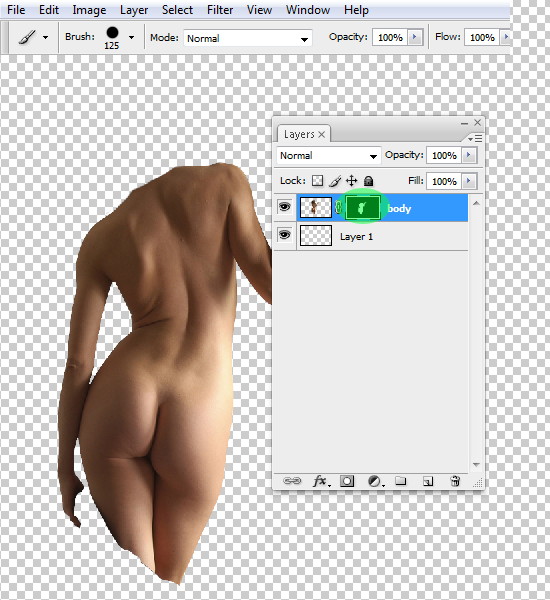Hide the body layer

(285, 207)
